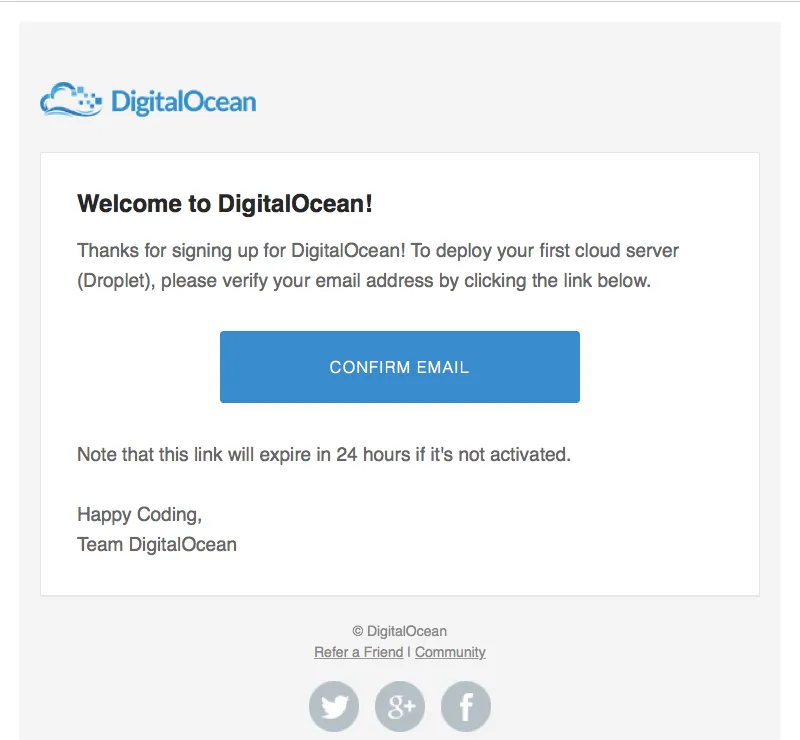
Task: Click the Welcome to DigitalOcean heading
Action: point(225,204)
